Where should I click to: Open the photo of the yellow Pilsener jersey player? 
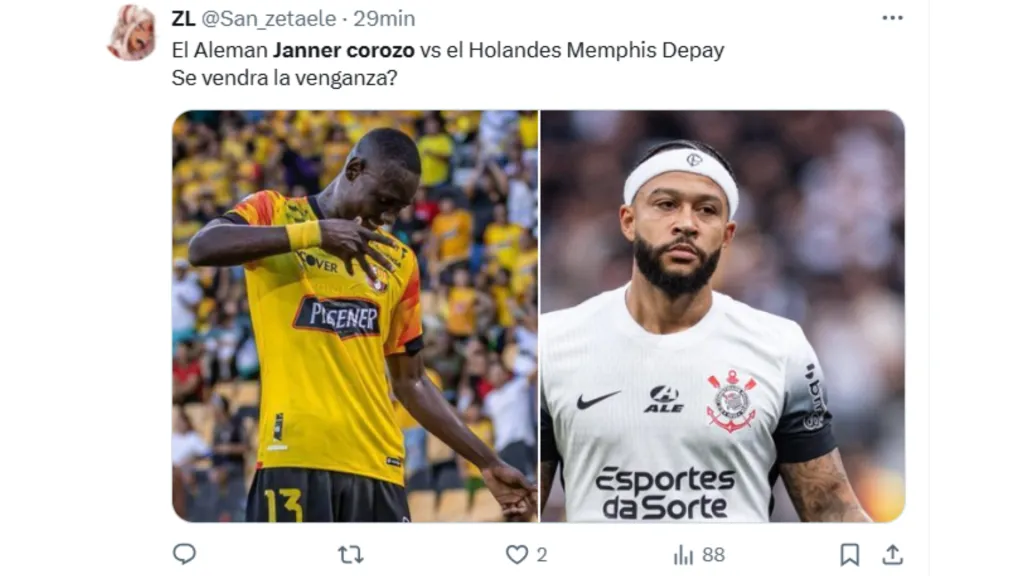355,316
